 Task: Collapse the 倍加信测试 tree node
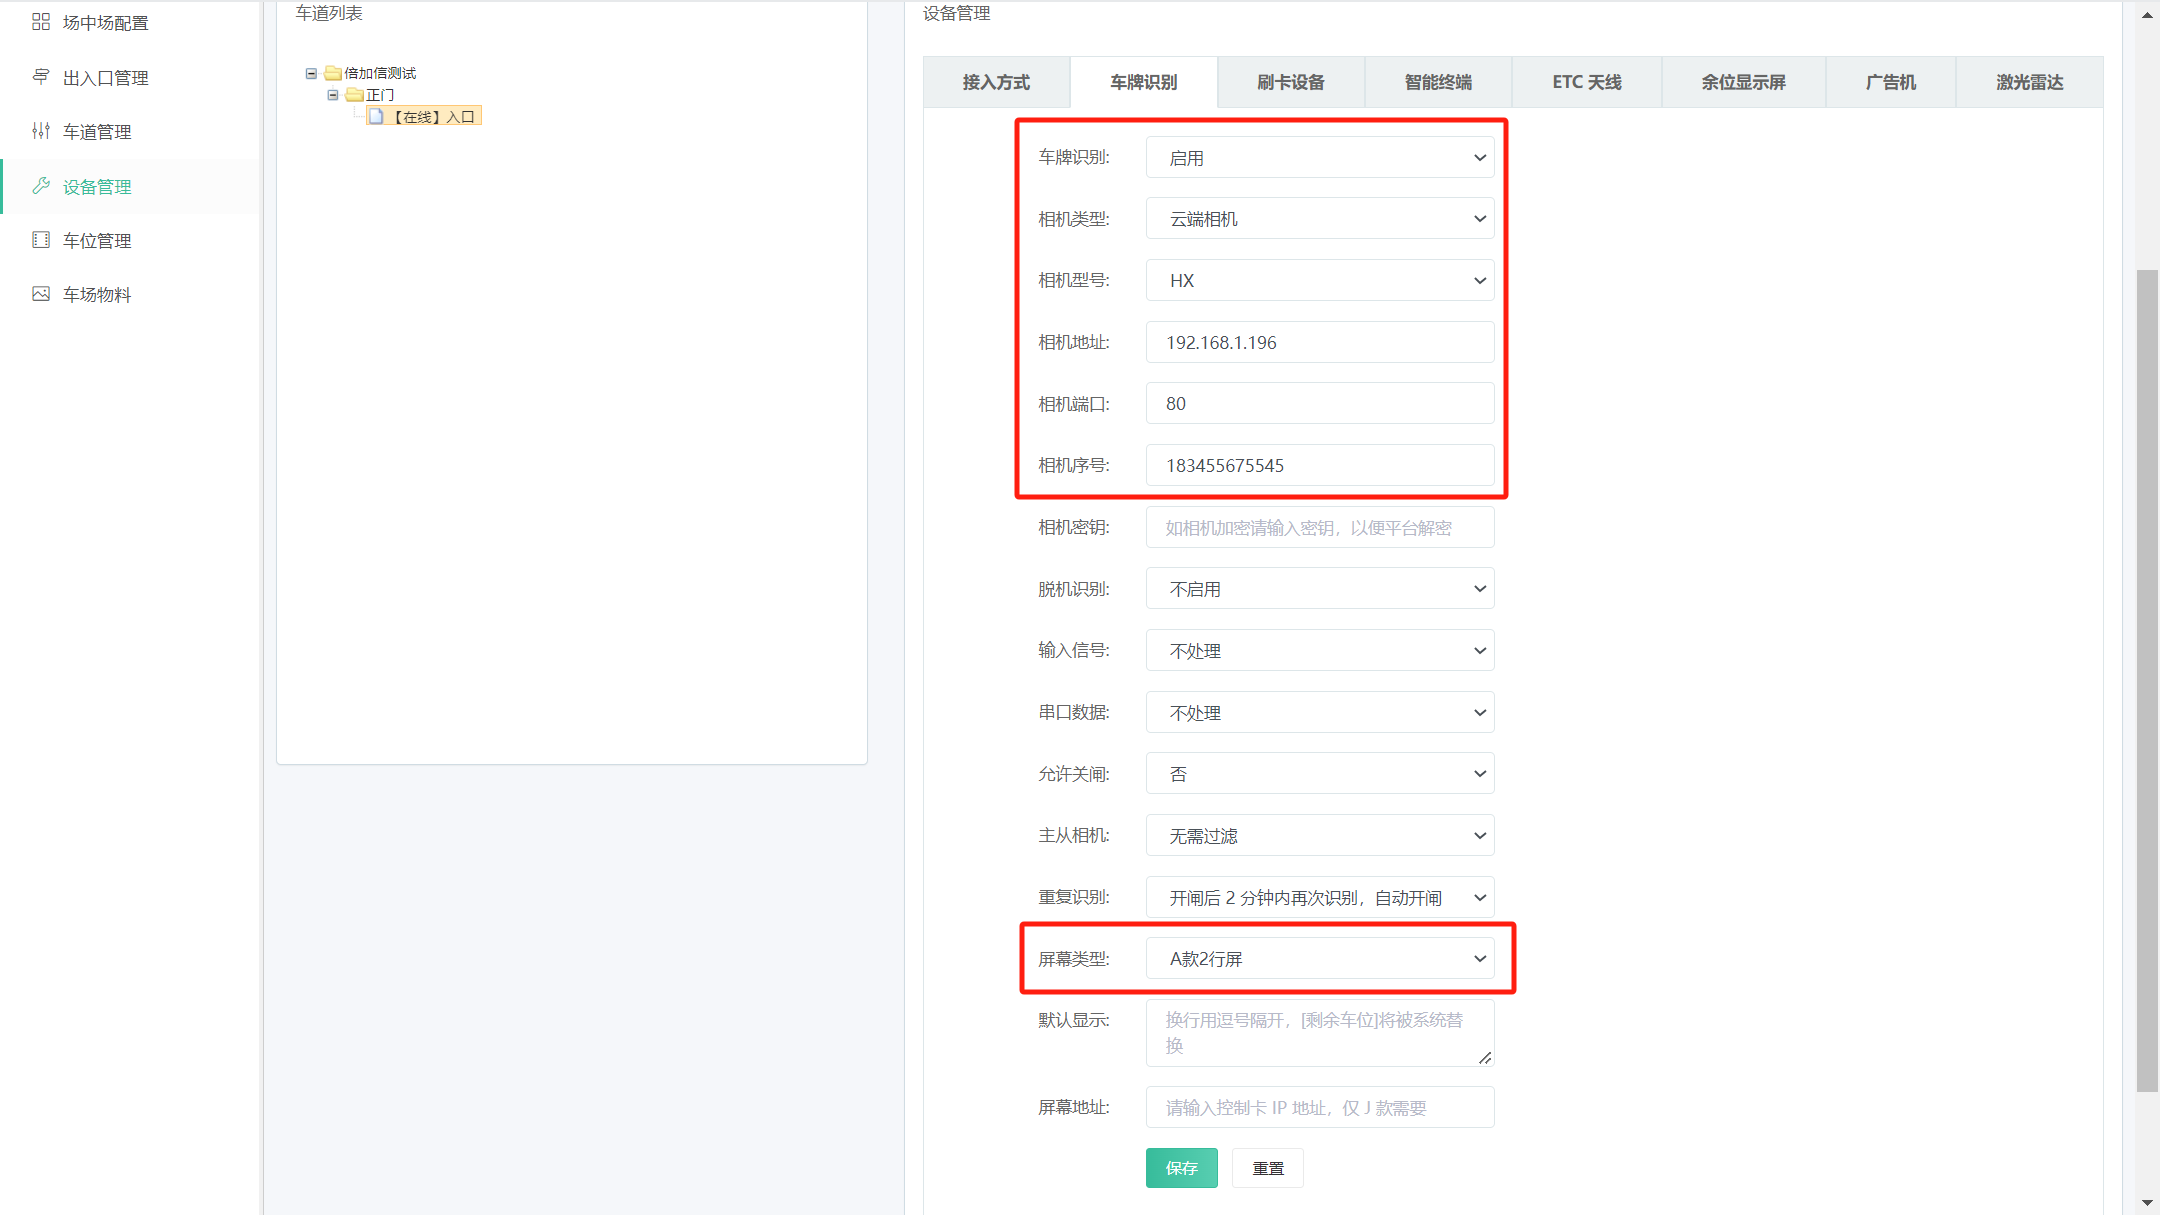(311, 73)
